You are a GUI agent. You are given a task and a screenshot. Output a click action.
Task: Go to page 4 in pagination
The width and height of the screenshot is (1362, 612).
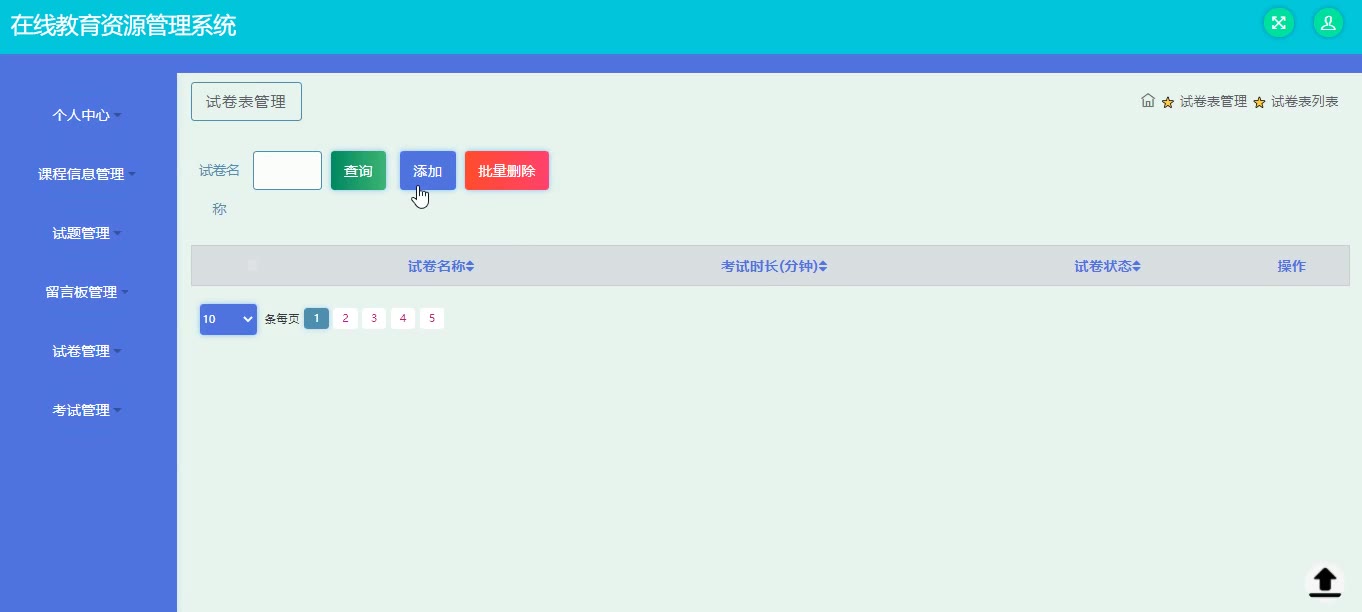coord(403,318)
